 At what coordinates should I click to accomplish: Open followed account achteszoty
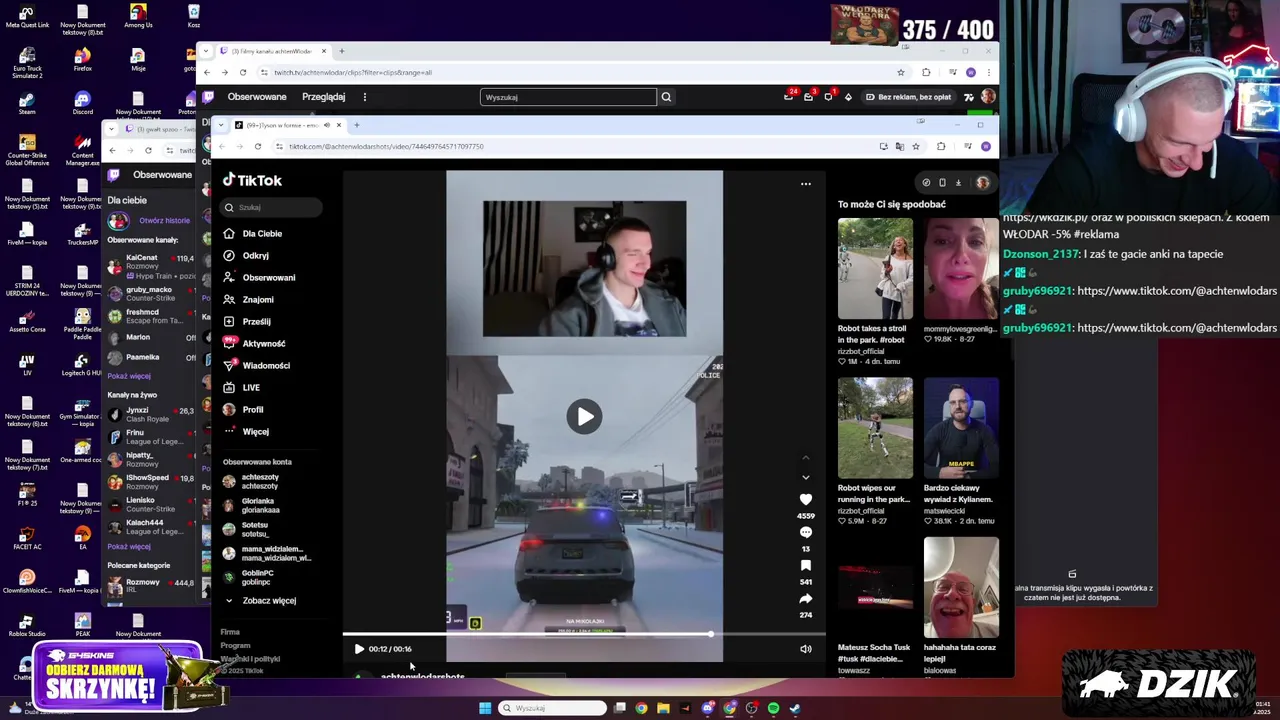[252, 481]
